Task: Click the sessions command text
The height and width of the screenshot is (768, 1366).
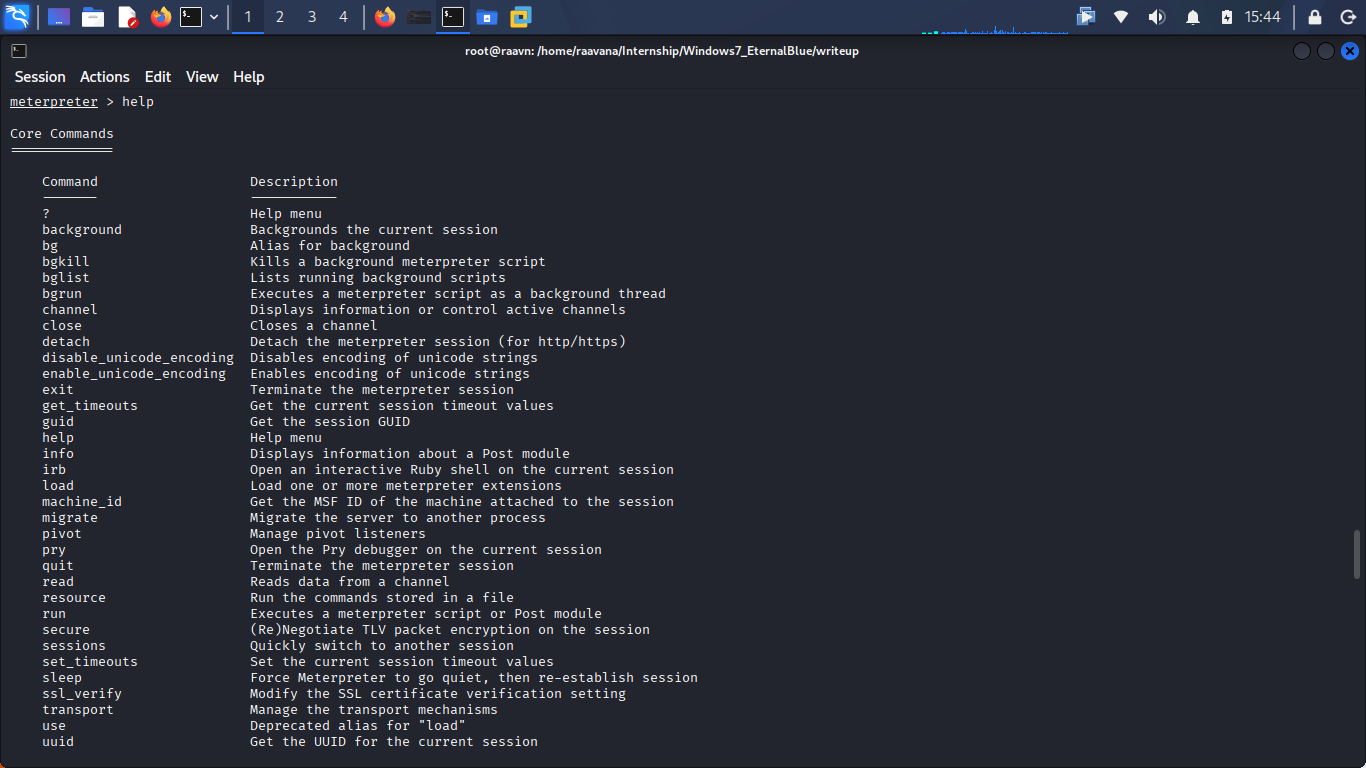Action: click(x=74, y=646)
